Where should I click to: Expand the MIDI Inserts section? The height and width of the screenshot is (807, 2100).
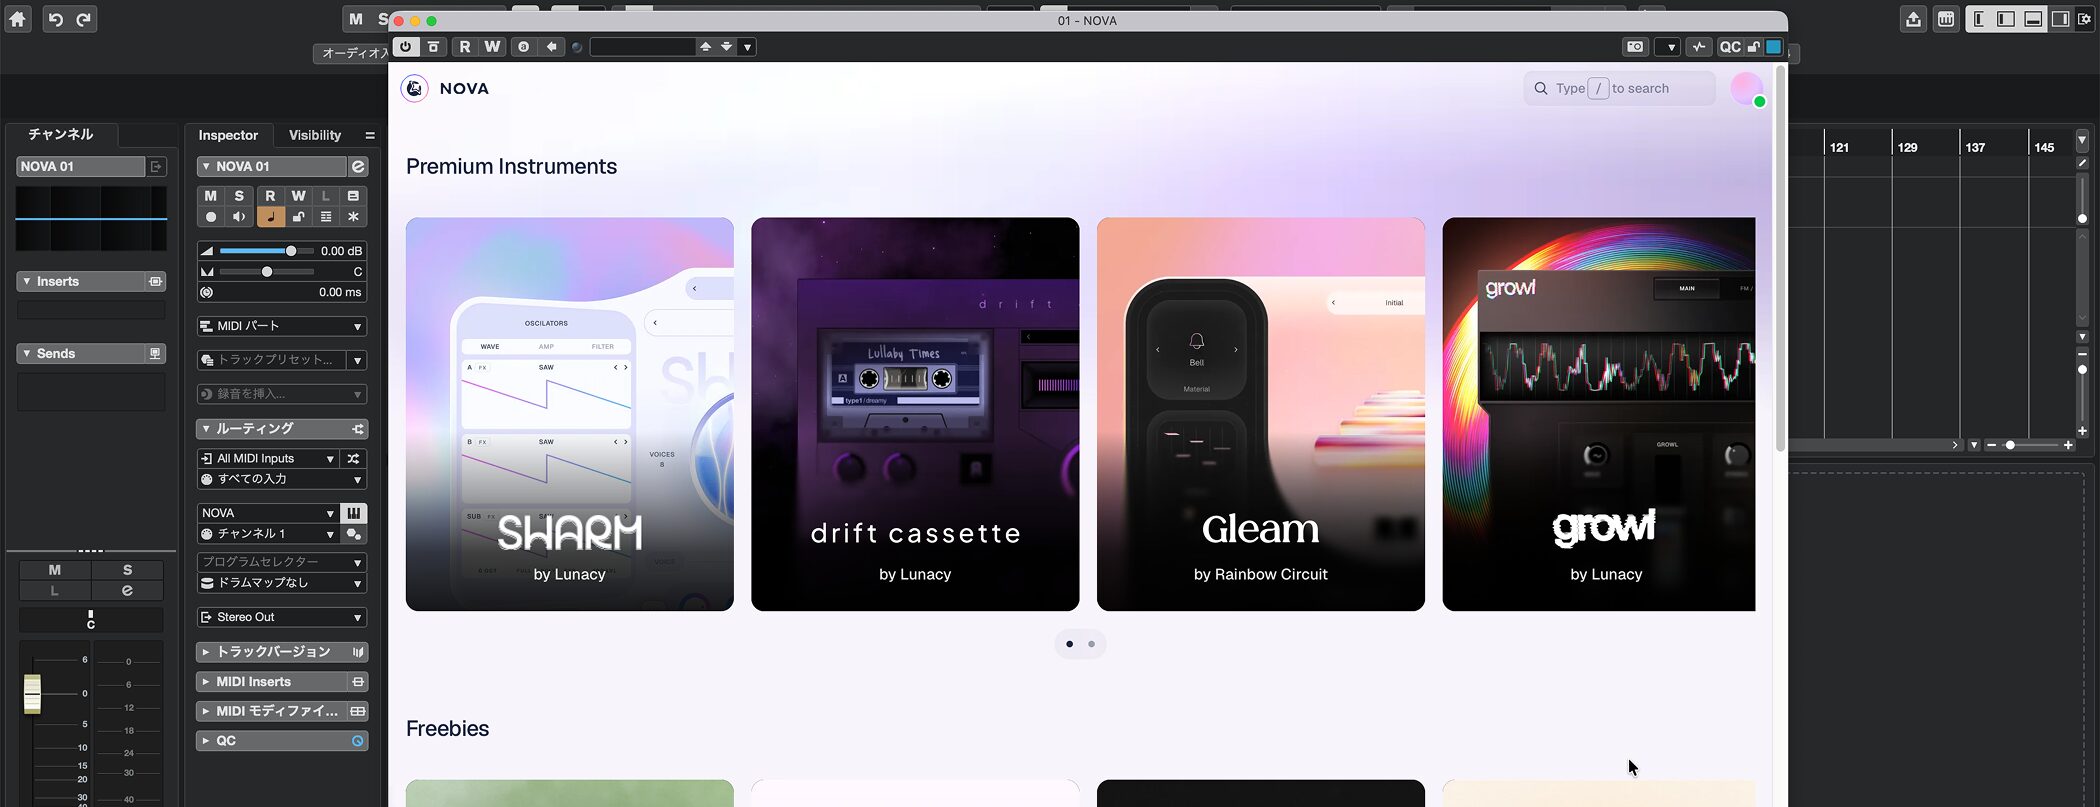pos(205,682)
